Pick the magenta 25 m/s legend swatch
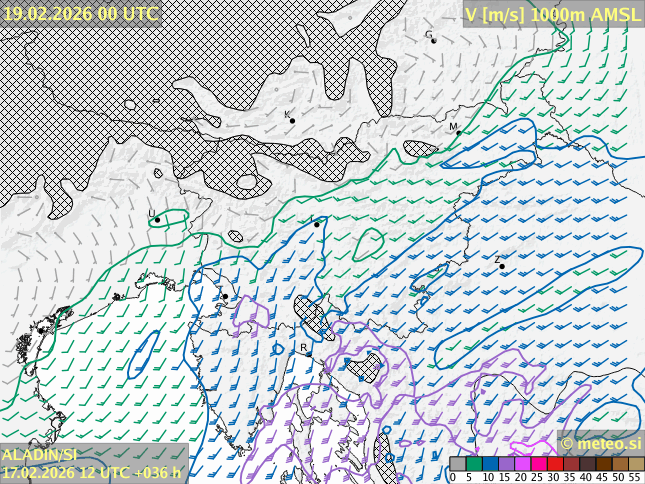 (539, 464)
